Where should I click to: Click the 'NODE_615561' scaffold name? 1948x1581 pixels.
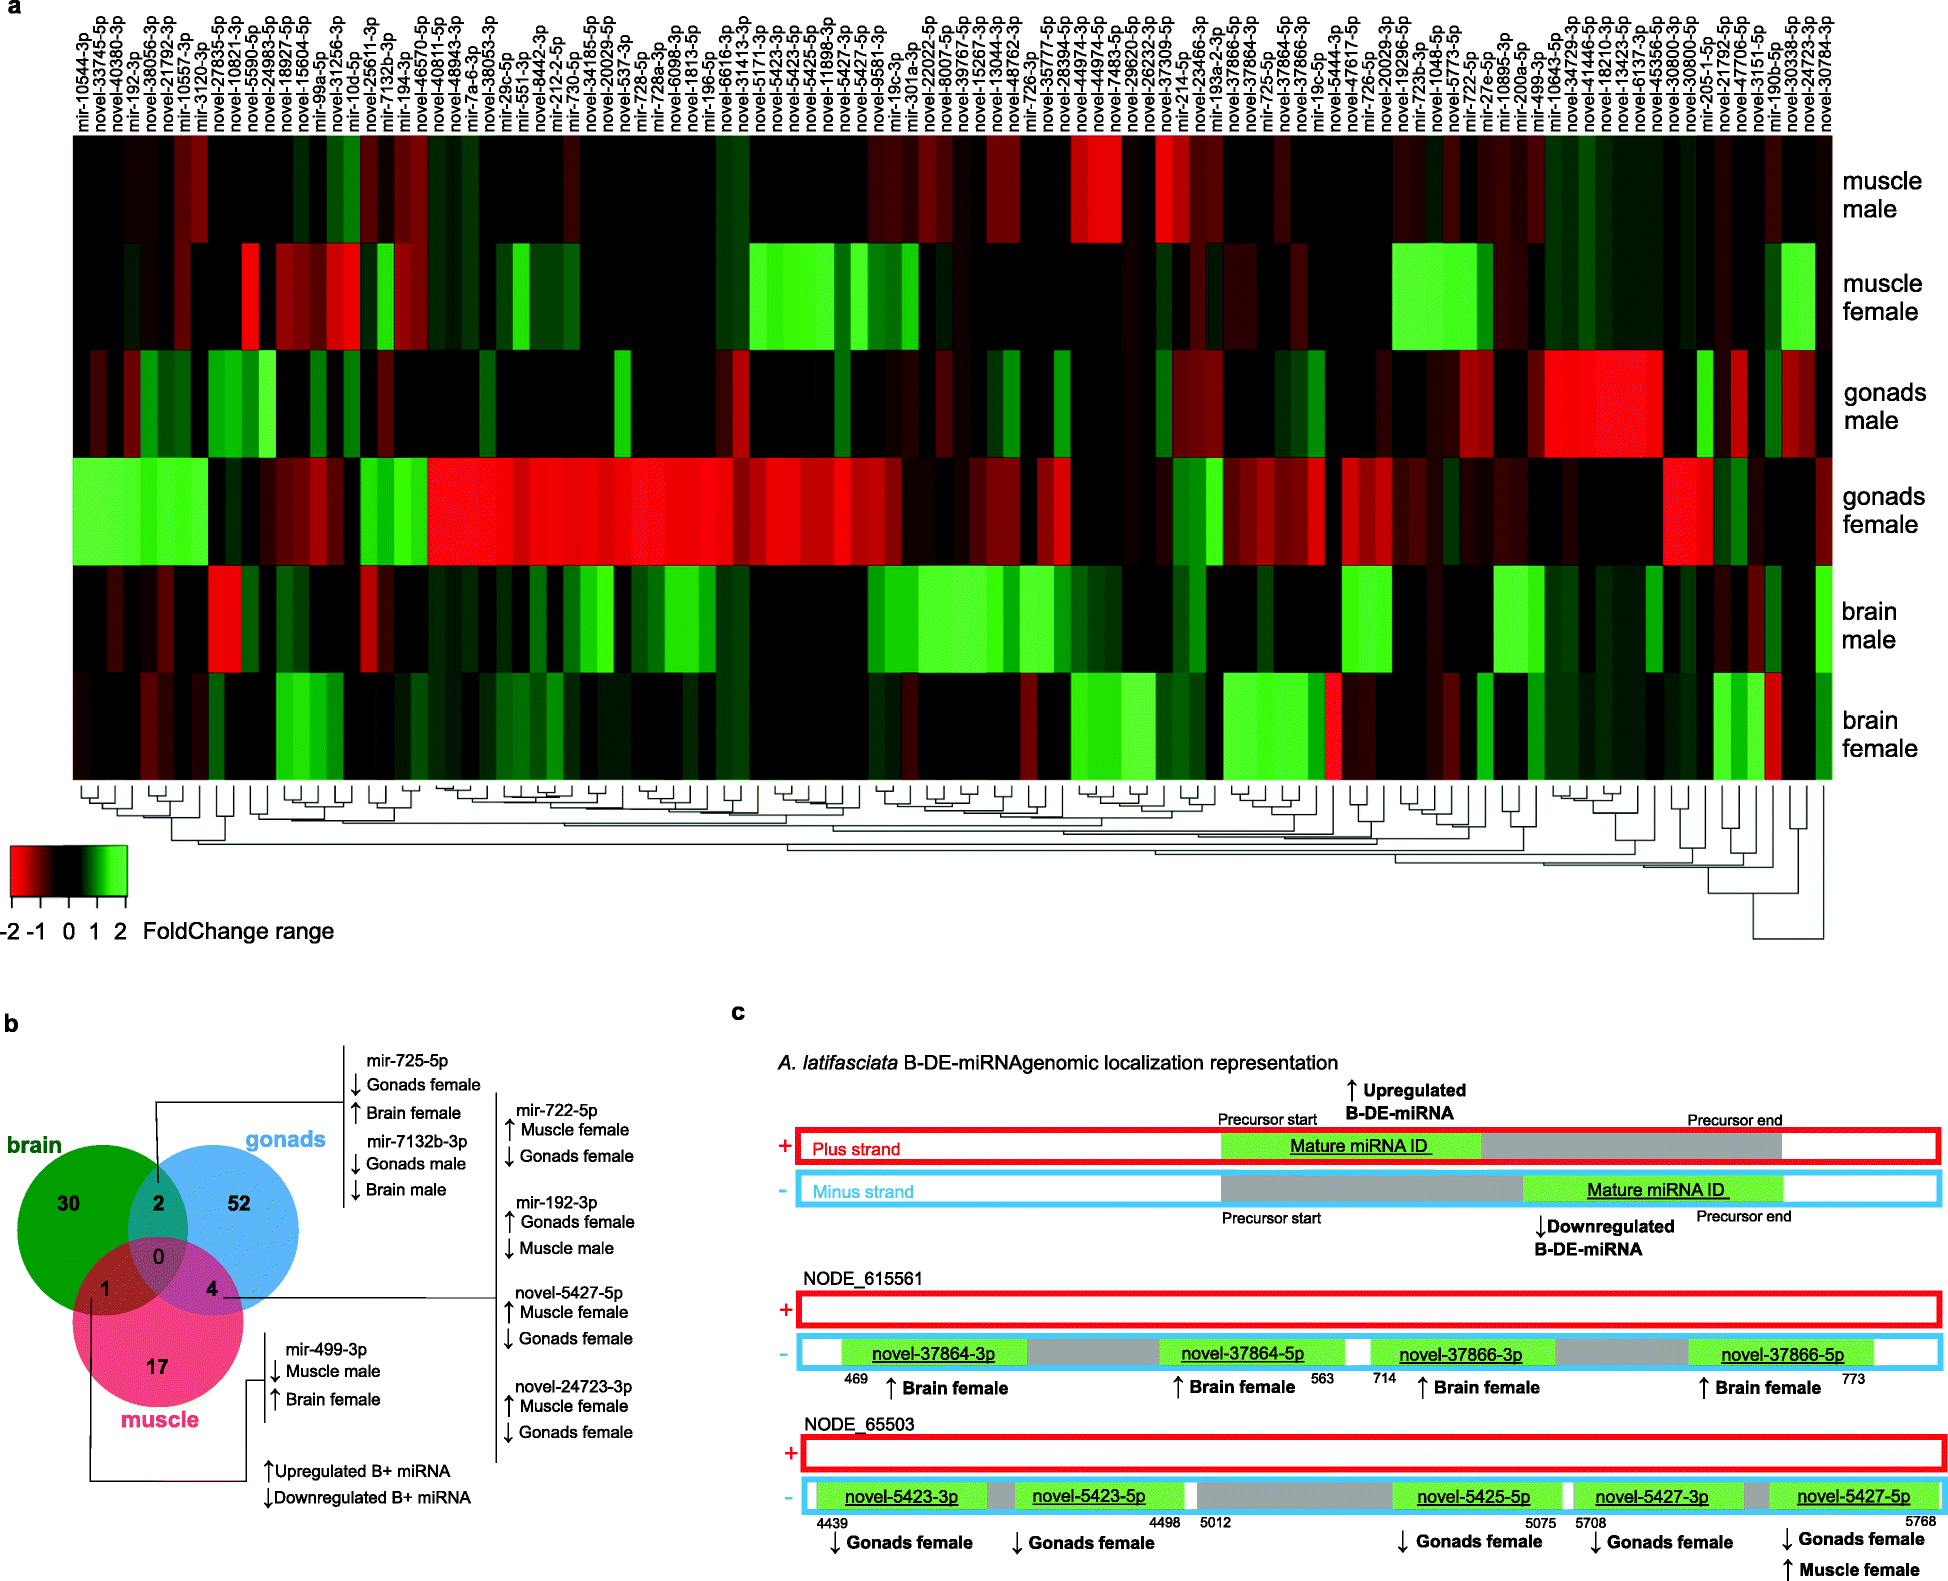(x=863, y=1279)
